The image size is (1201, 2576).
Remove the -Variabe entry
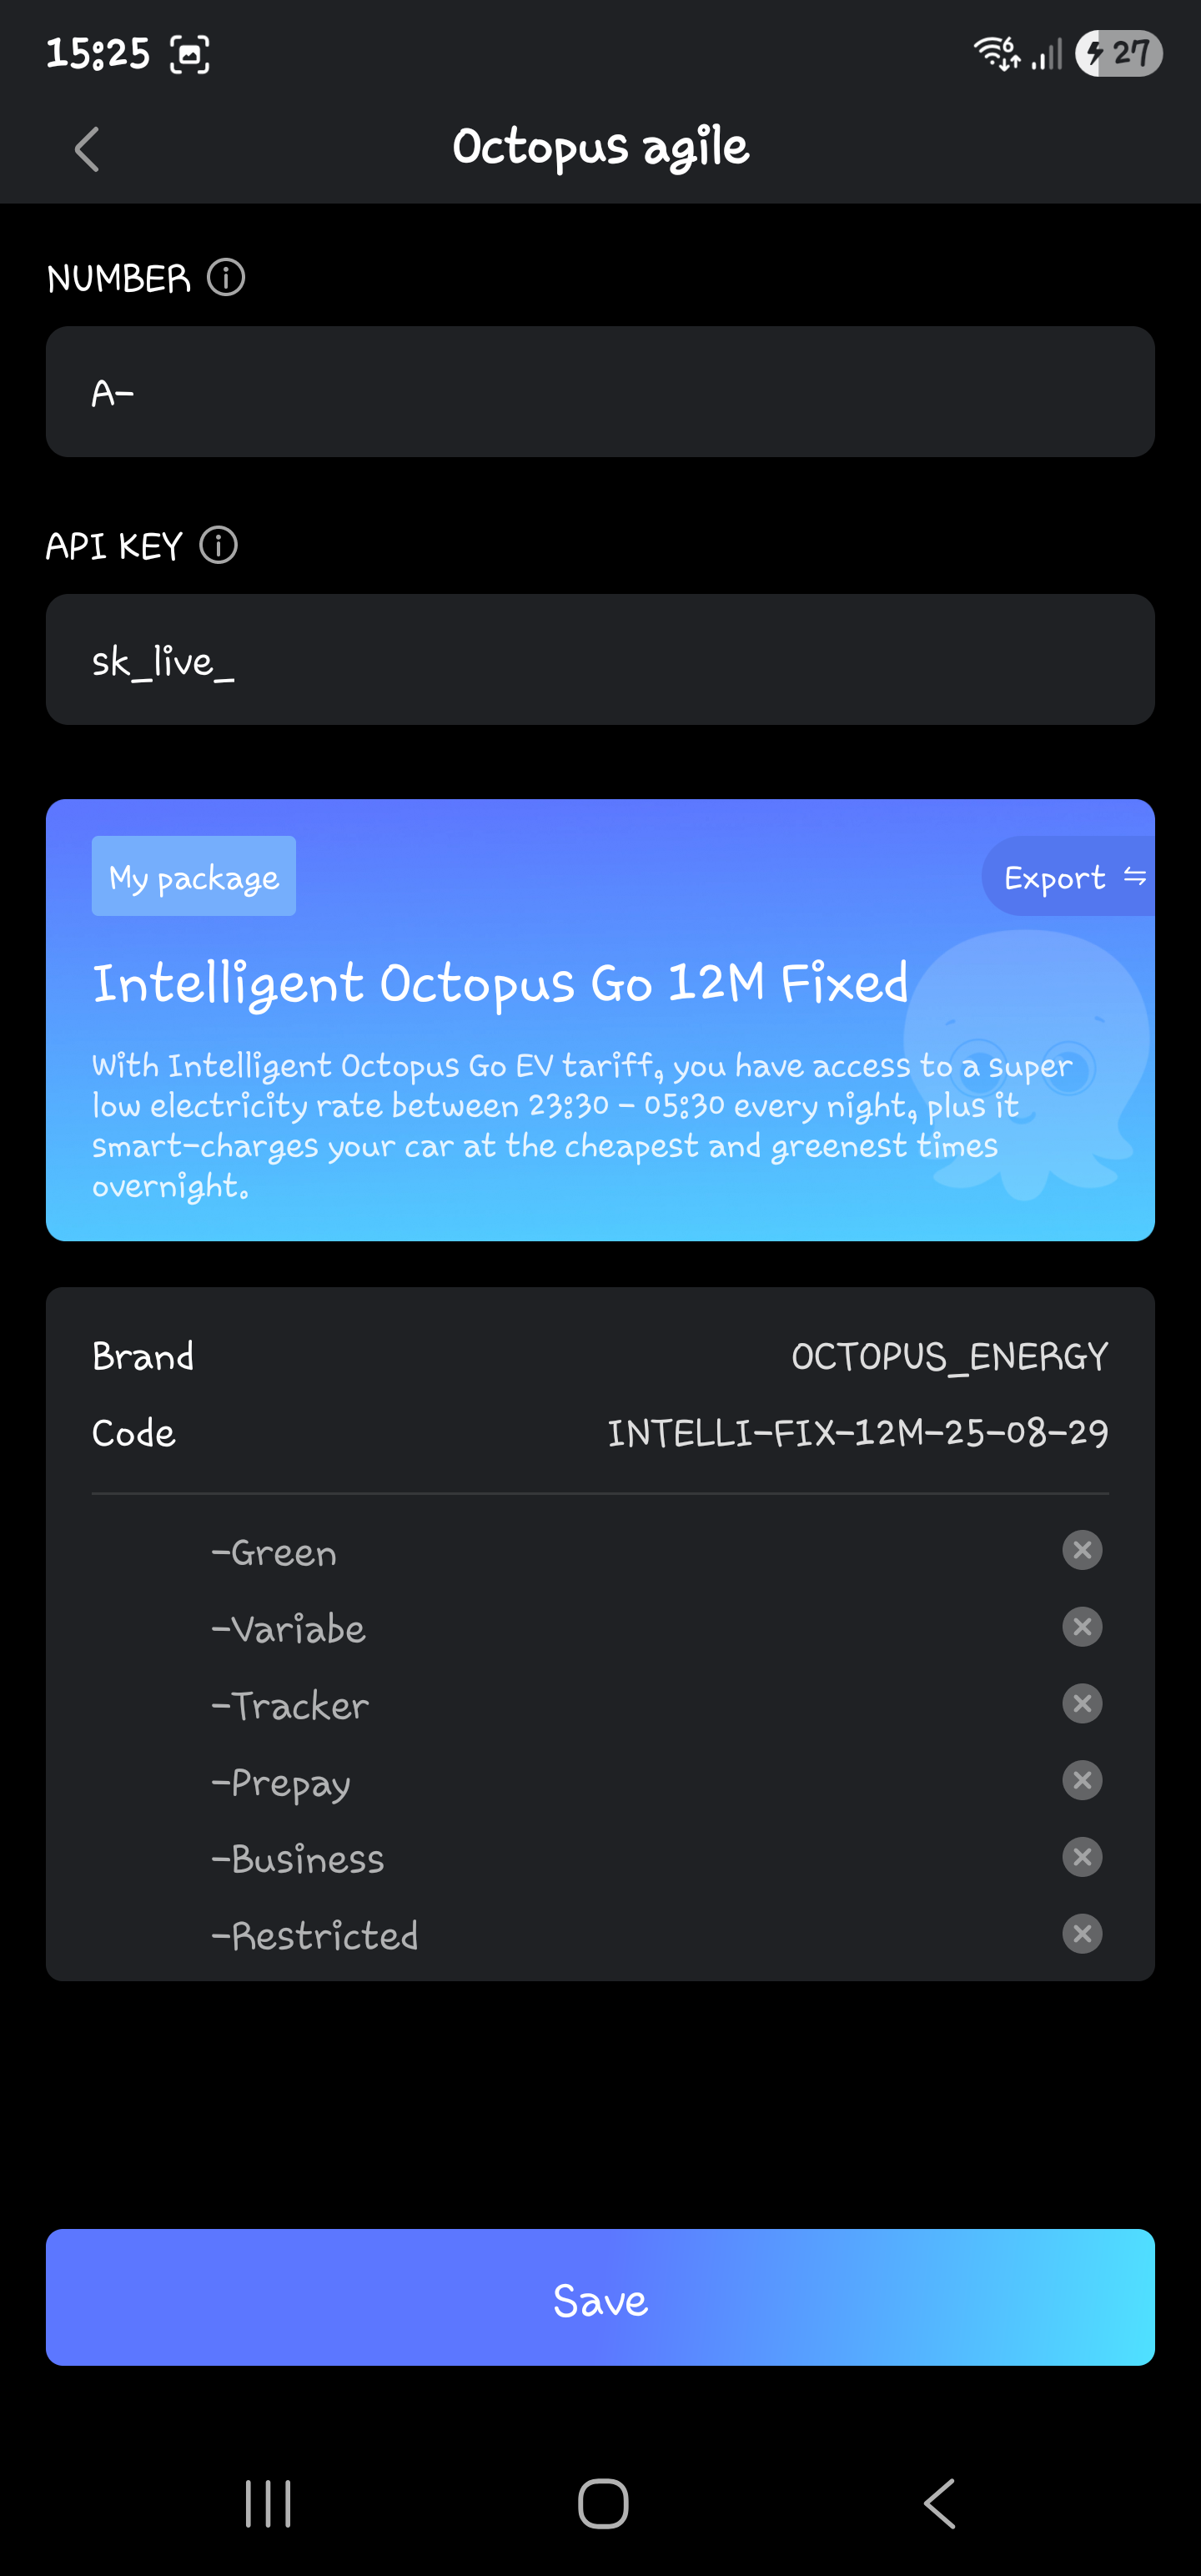click(x=1081, y=1627)
